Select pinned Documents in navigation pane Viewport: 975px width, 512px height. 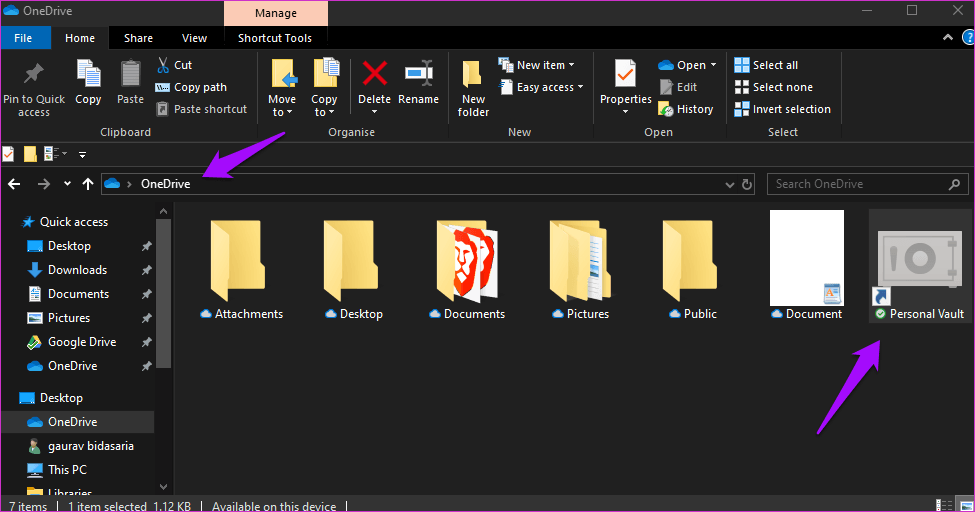[x=69, y=294]
